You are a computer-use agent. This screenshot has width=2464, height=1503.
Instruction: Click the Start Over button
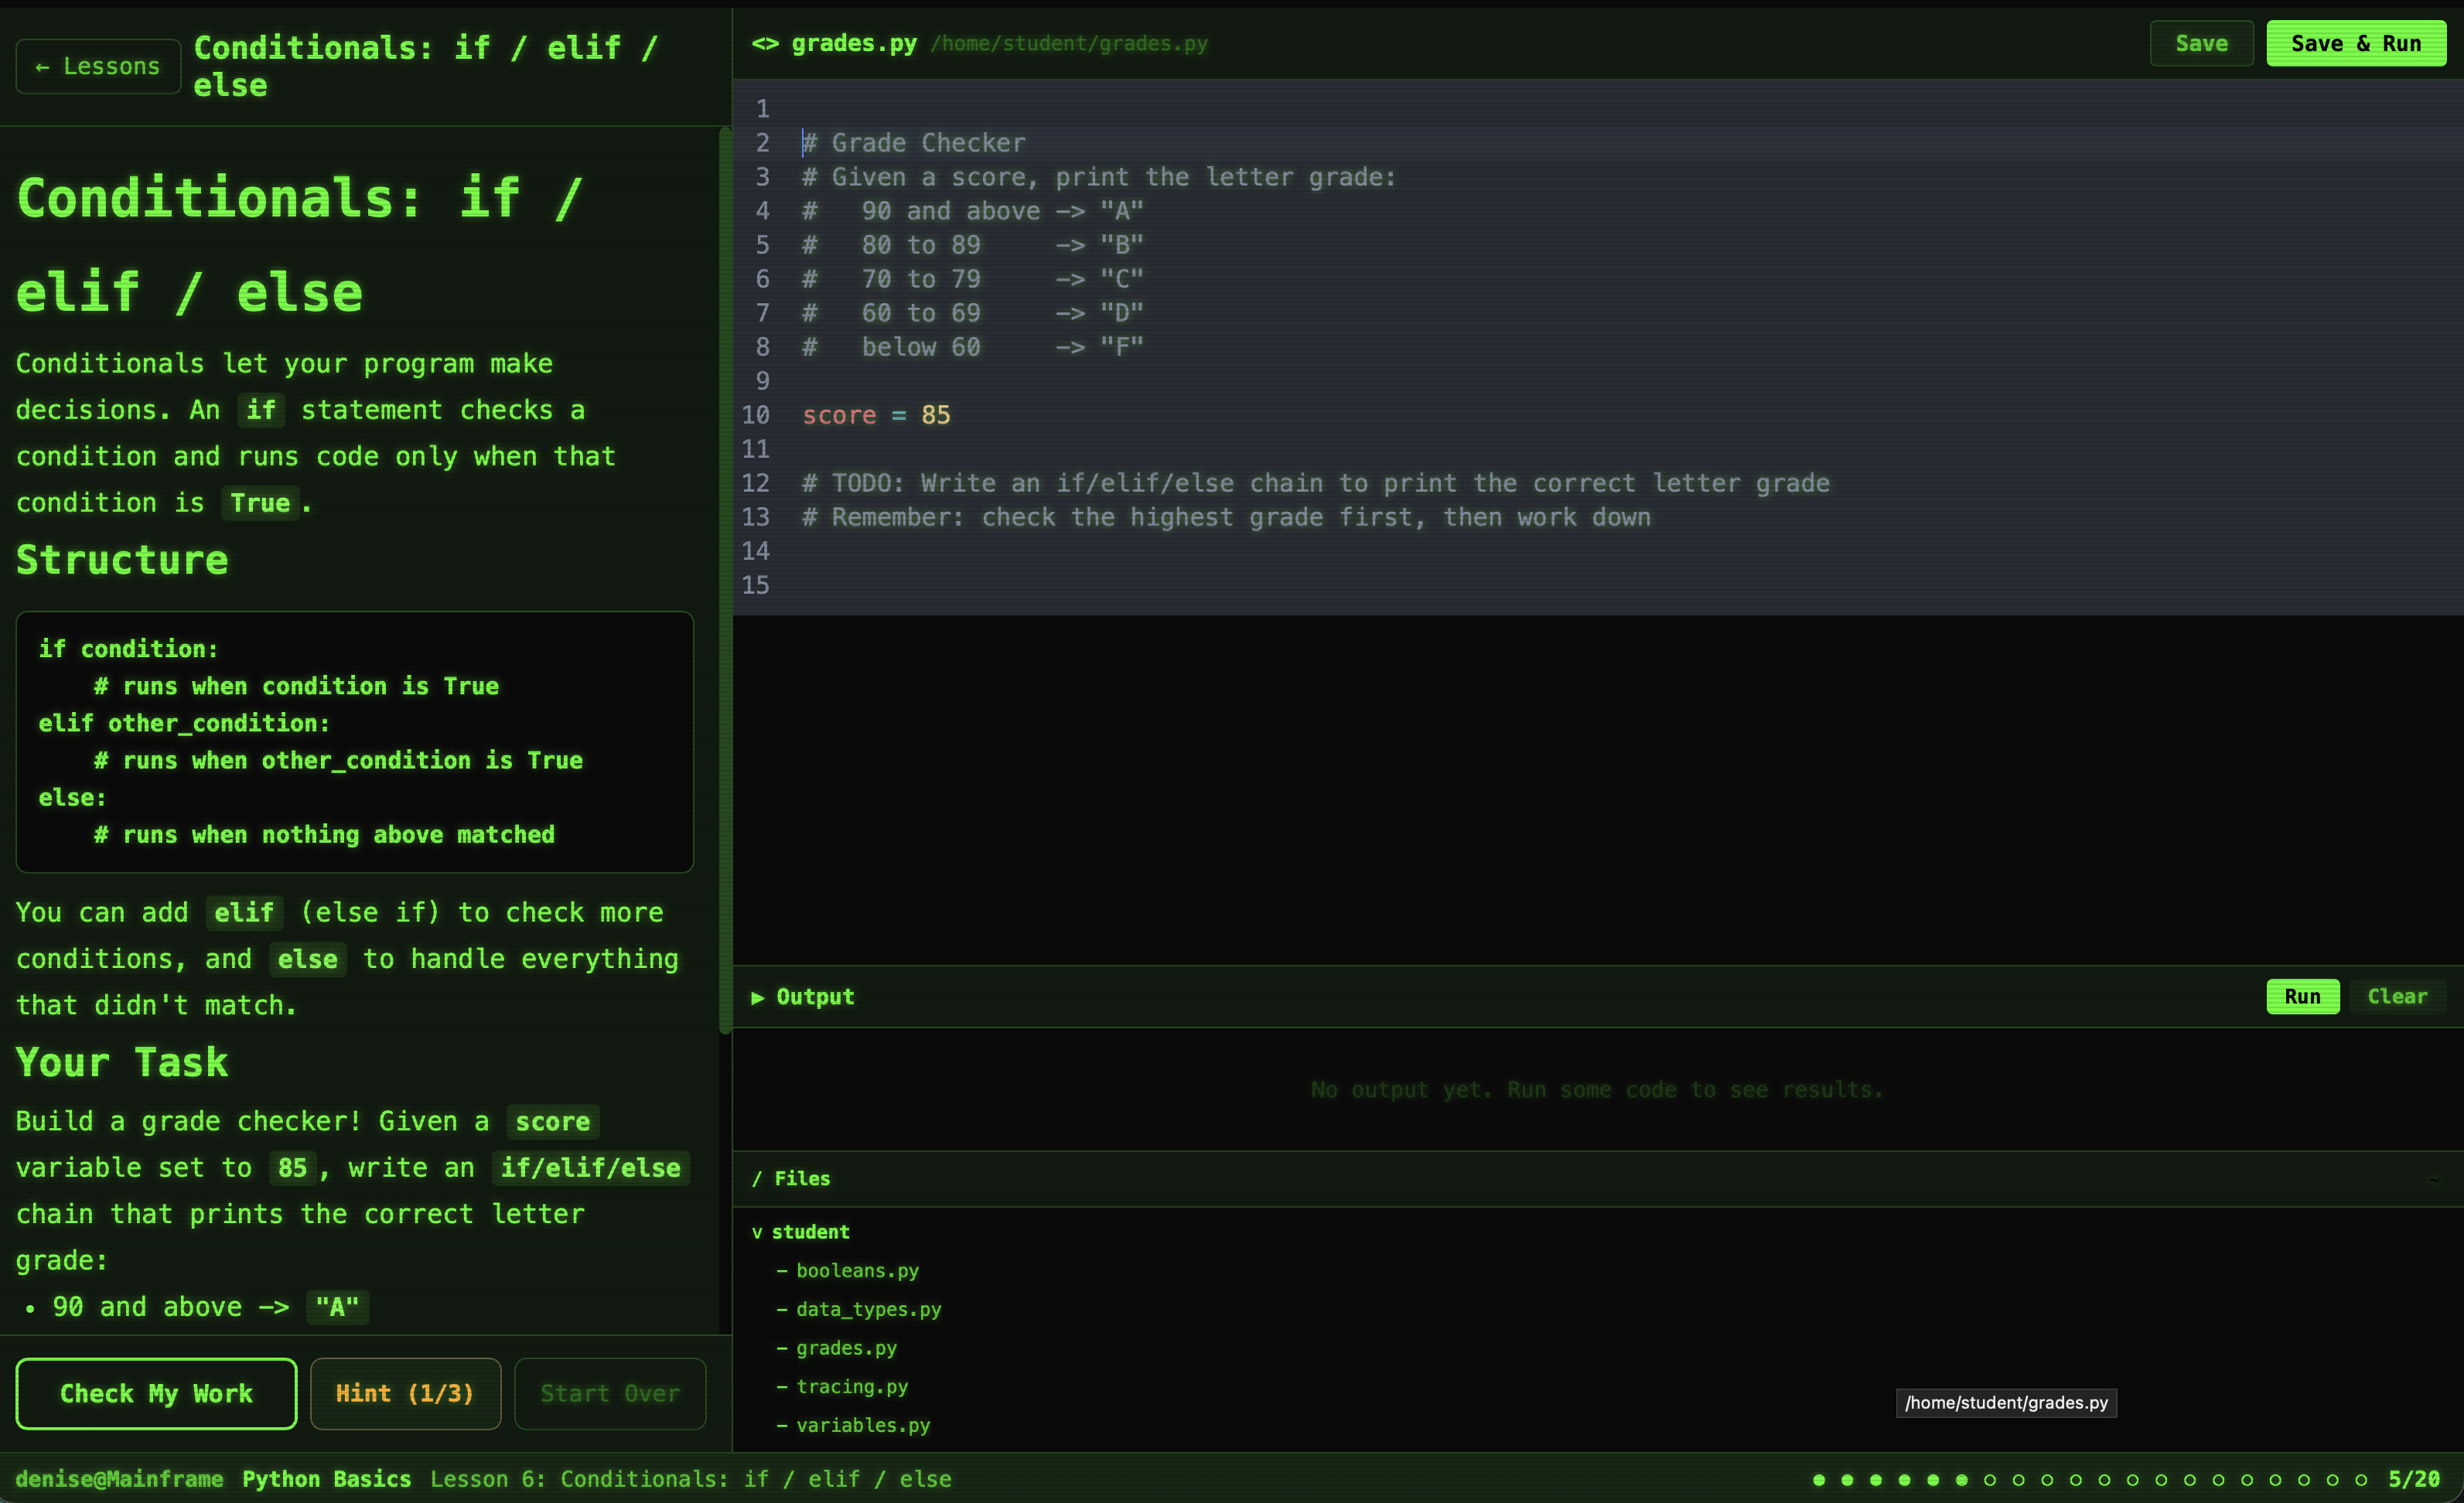tap(610, 1393)
